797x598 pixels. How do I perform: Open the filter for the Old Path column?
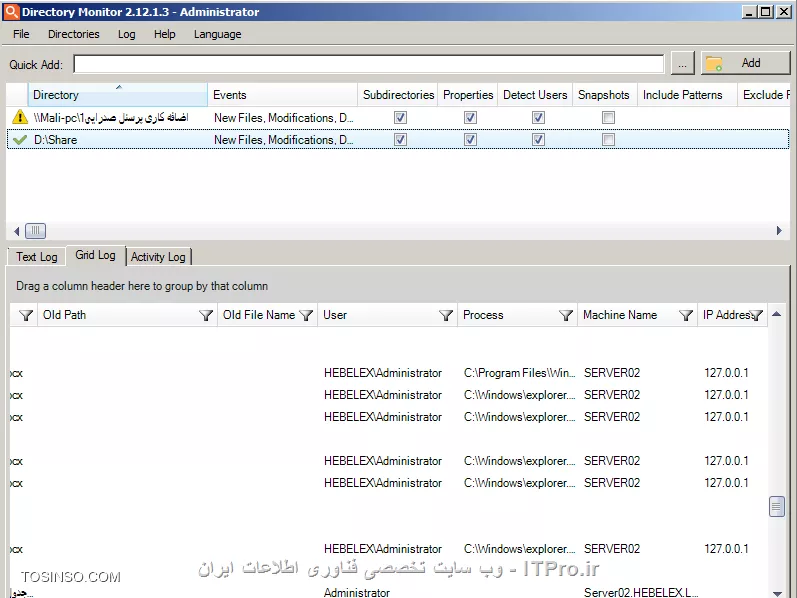pos(206,315)
